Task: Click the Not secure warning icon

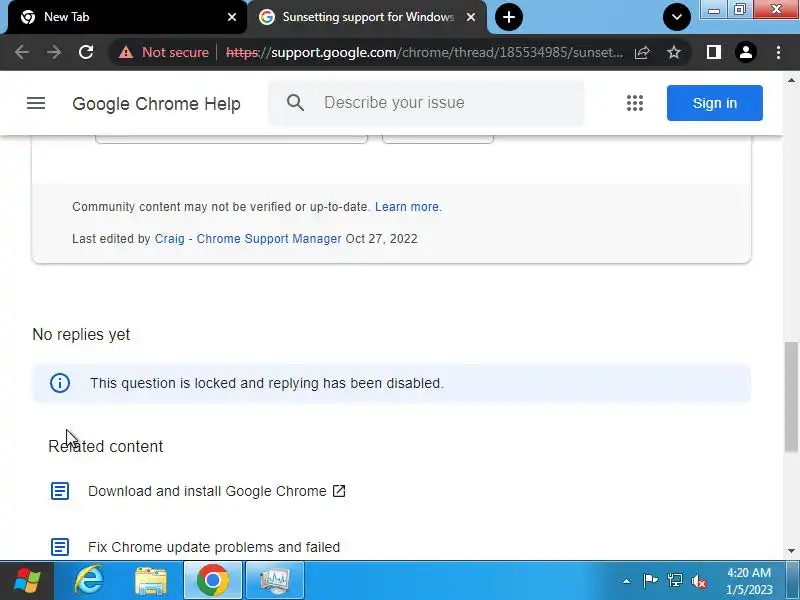Action: click(126, 52)
